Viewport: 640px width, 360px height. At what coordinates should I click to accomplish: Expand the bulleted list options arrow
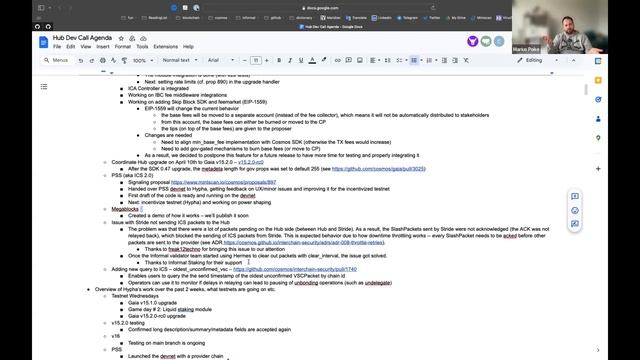coord(421,60)
